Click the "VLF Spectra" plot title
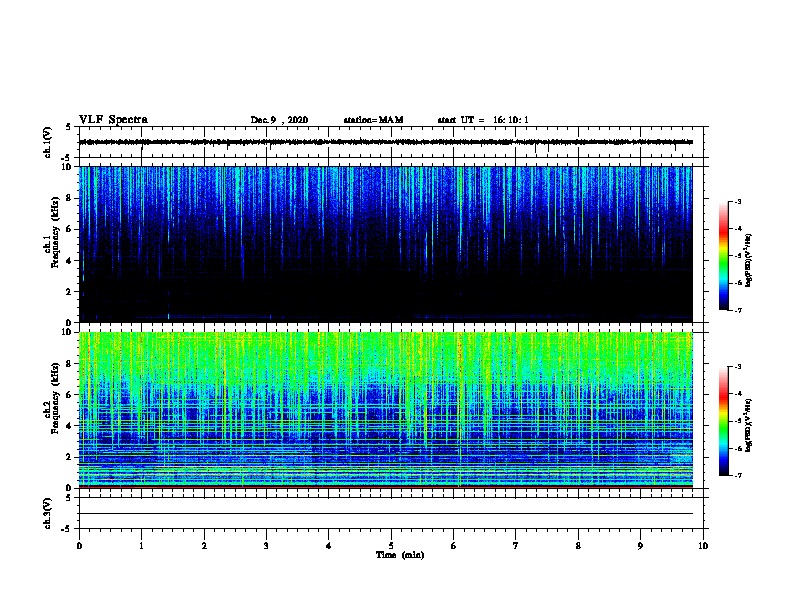The image size is (792, 612). pyautogui.click(x=113, y=120)
